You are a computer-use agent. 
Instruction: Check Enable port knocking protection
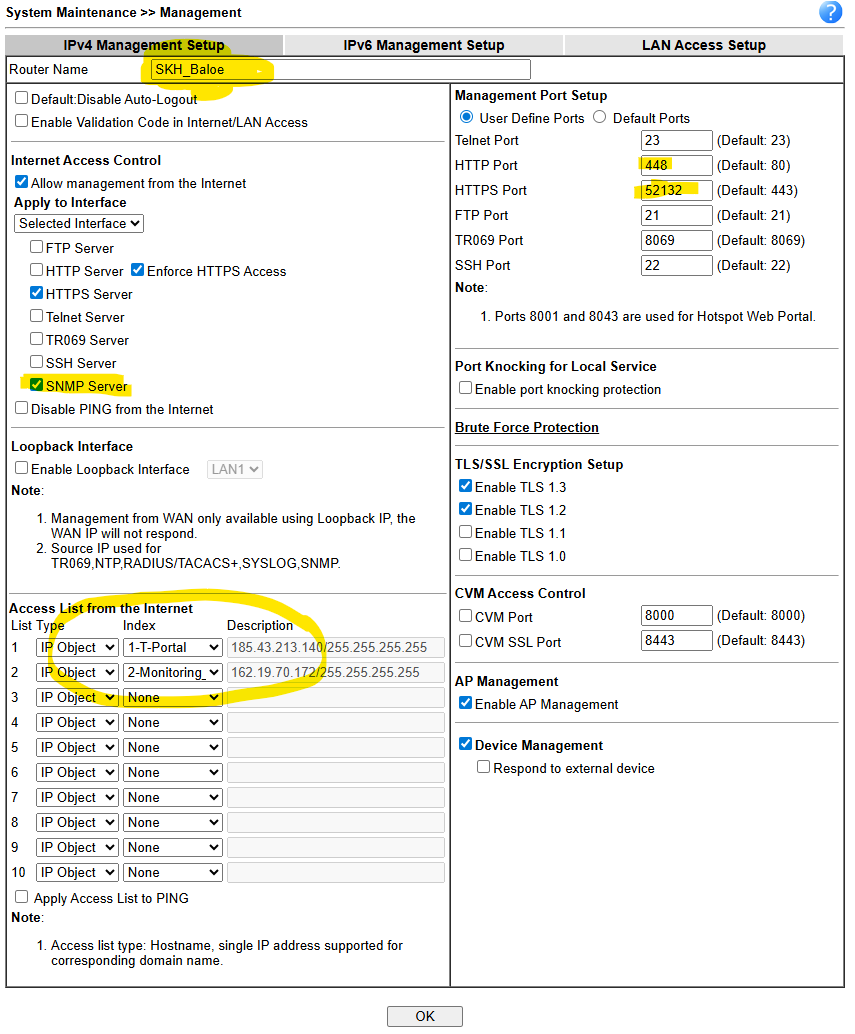click(x=465, y=388)
